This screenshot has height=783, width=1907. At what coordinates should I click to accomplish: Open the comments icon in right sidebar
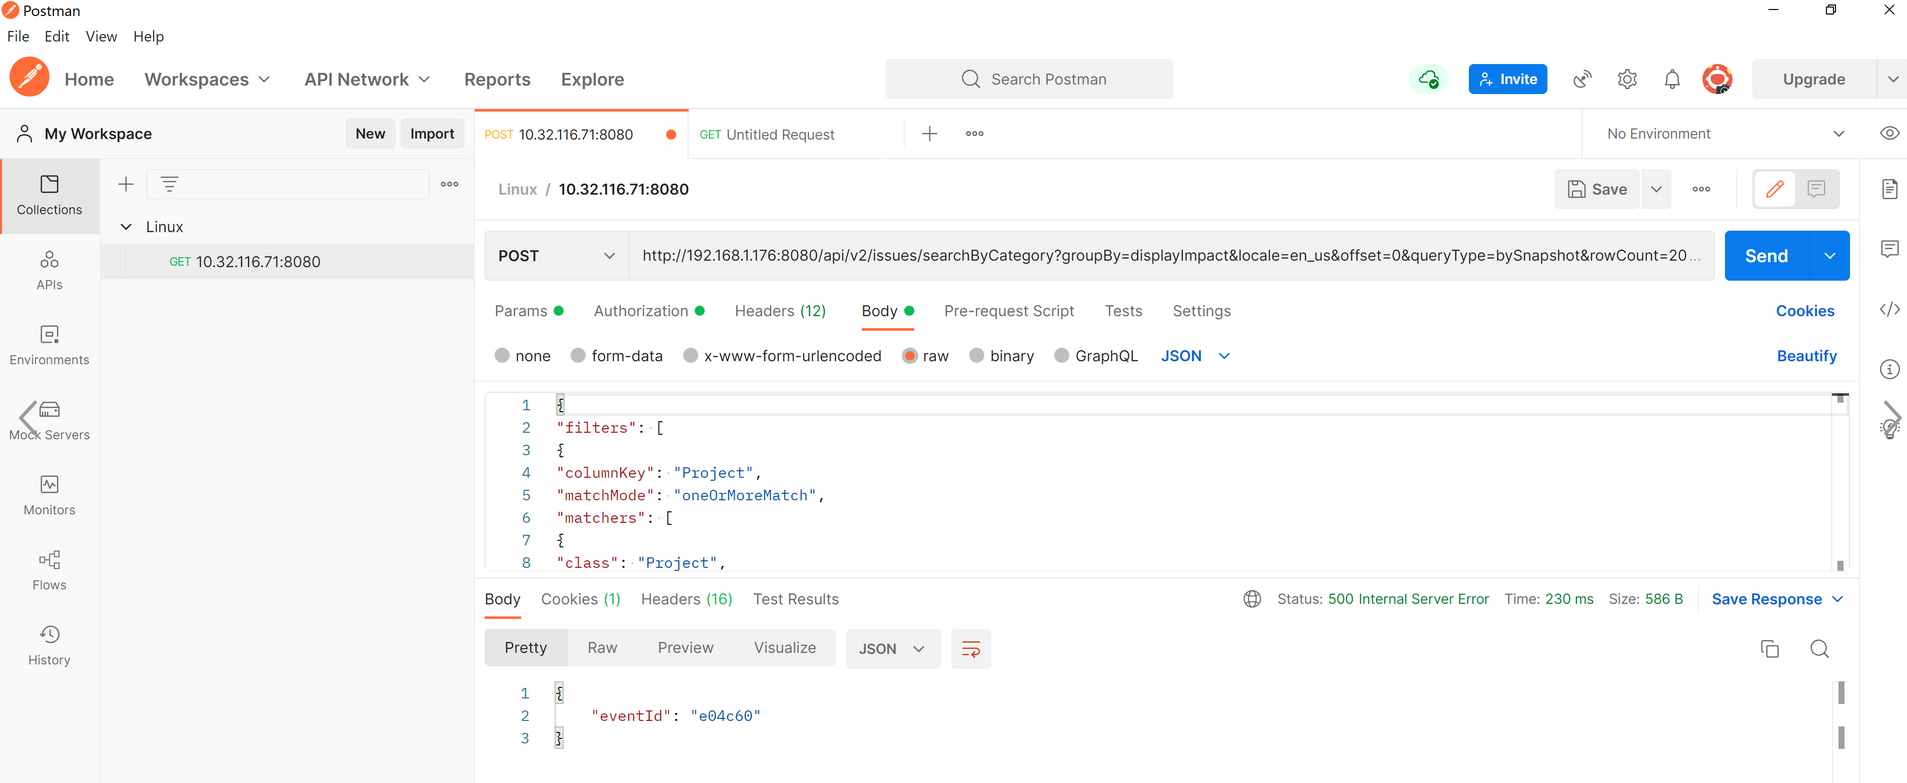coord(1889,249)
